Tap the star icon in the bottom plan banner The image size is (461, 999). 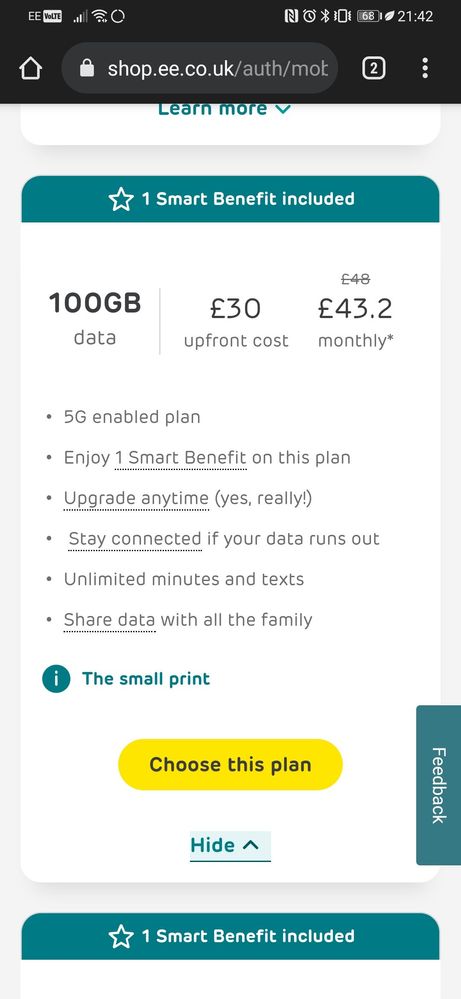click(121, 937)
